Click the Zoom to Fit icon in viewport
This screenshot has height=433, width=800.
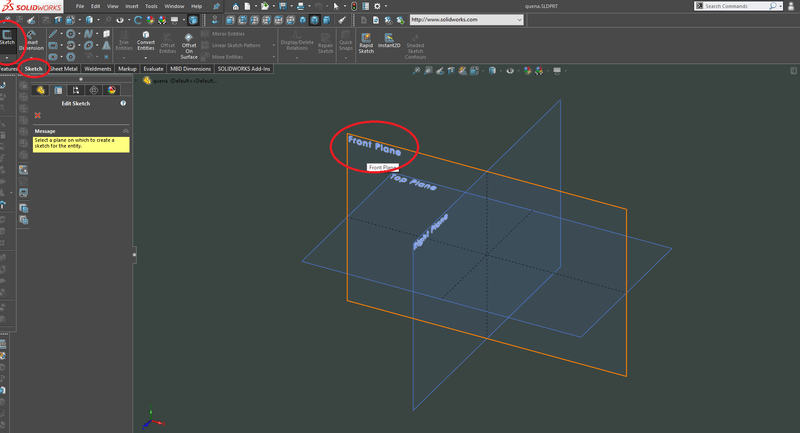(416, 71)
